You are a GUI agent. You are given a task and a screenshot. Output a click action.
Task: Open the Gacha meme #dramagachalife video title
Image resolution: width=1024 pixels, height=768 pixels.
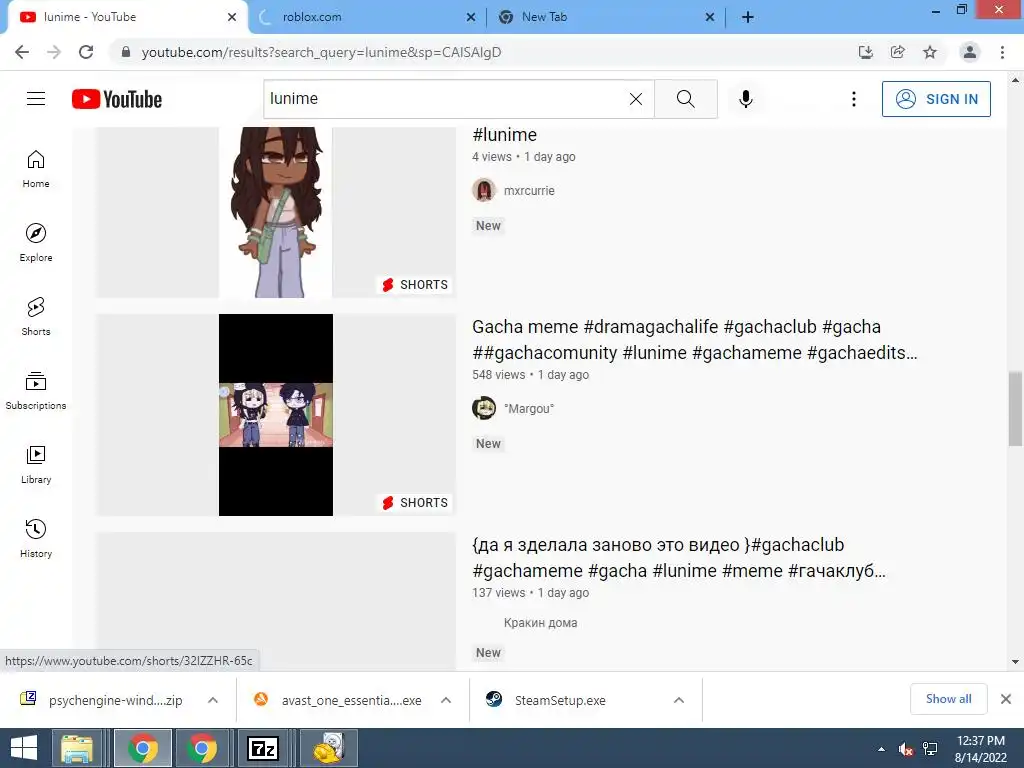pos(694,340)
